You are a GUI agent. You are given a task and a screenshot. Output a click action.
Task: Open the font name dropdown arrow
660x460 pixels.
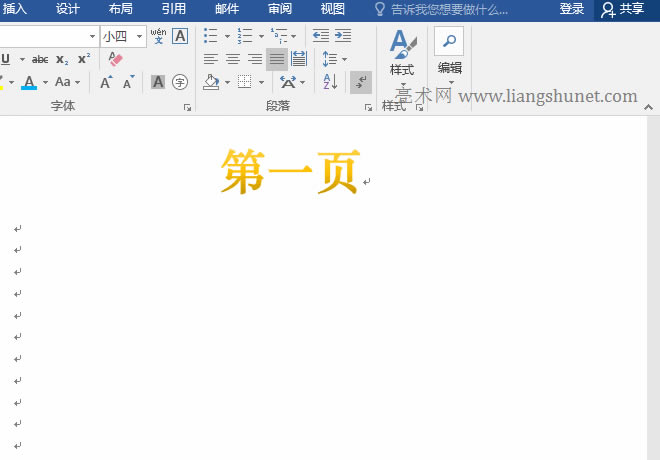[x=92, y=37]
